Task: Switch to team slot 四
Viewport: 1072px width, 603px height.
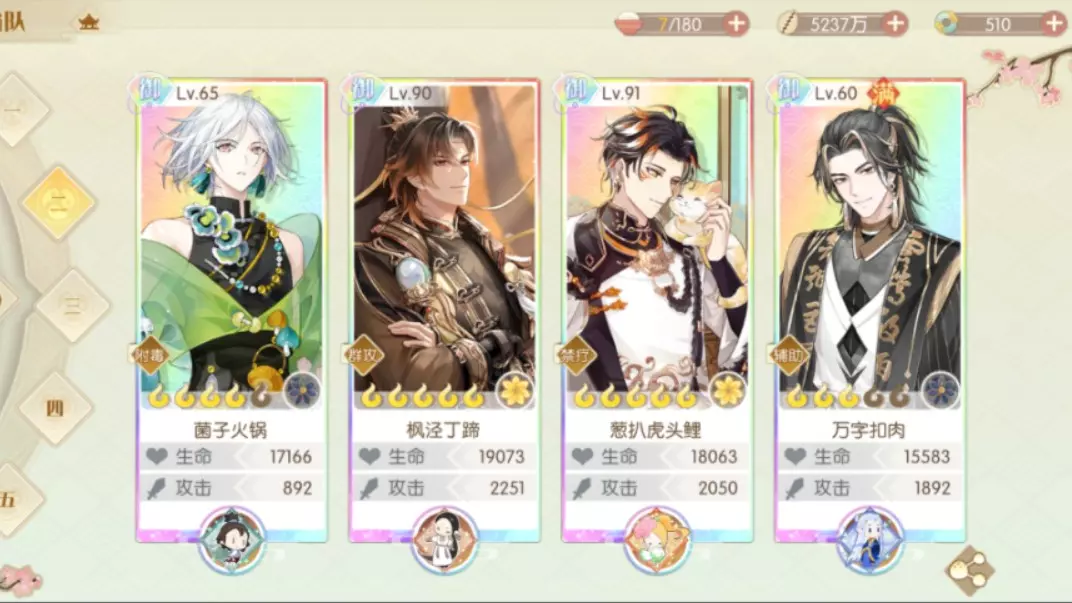Action: click(55, 409)
